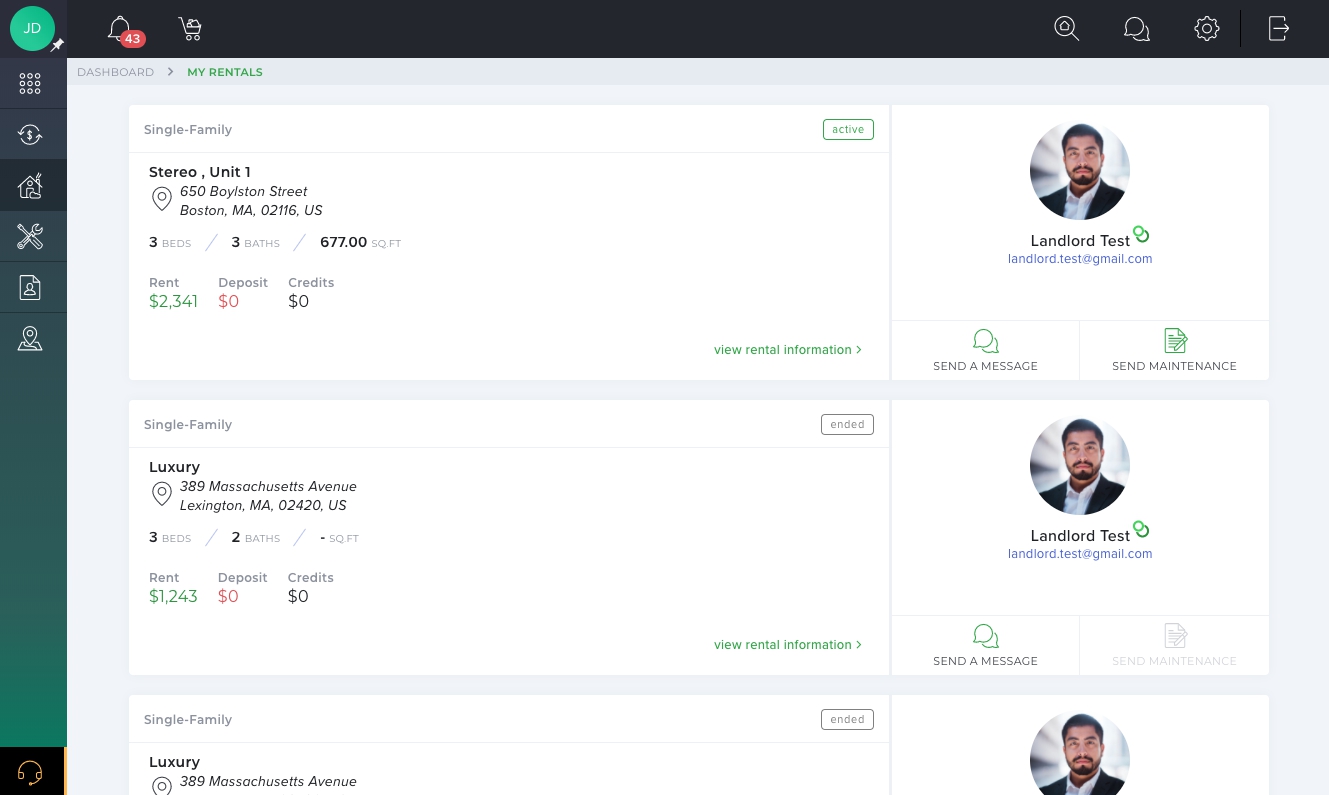Screen dimensions: 1329x795
Task: Send maintenance request for Stereo Unit 1
Action: 1174,351
